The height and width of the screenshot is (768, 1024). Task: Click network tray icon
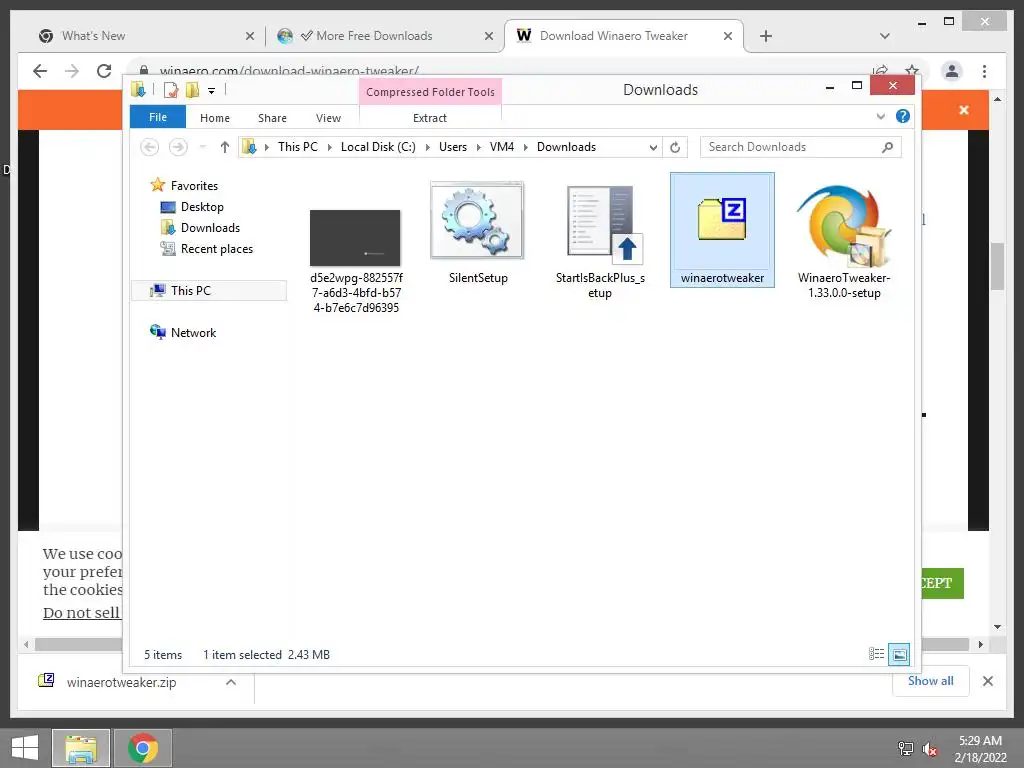(x=905, y=749)
